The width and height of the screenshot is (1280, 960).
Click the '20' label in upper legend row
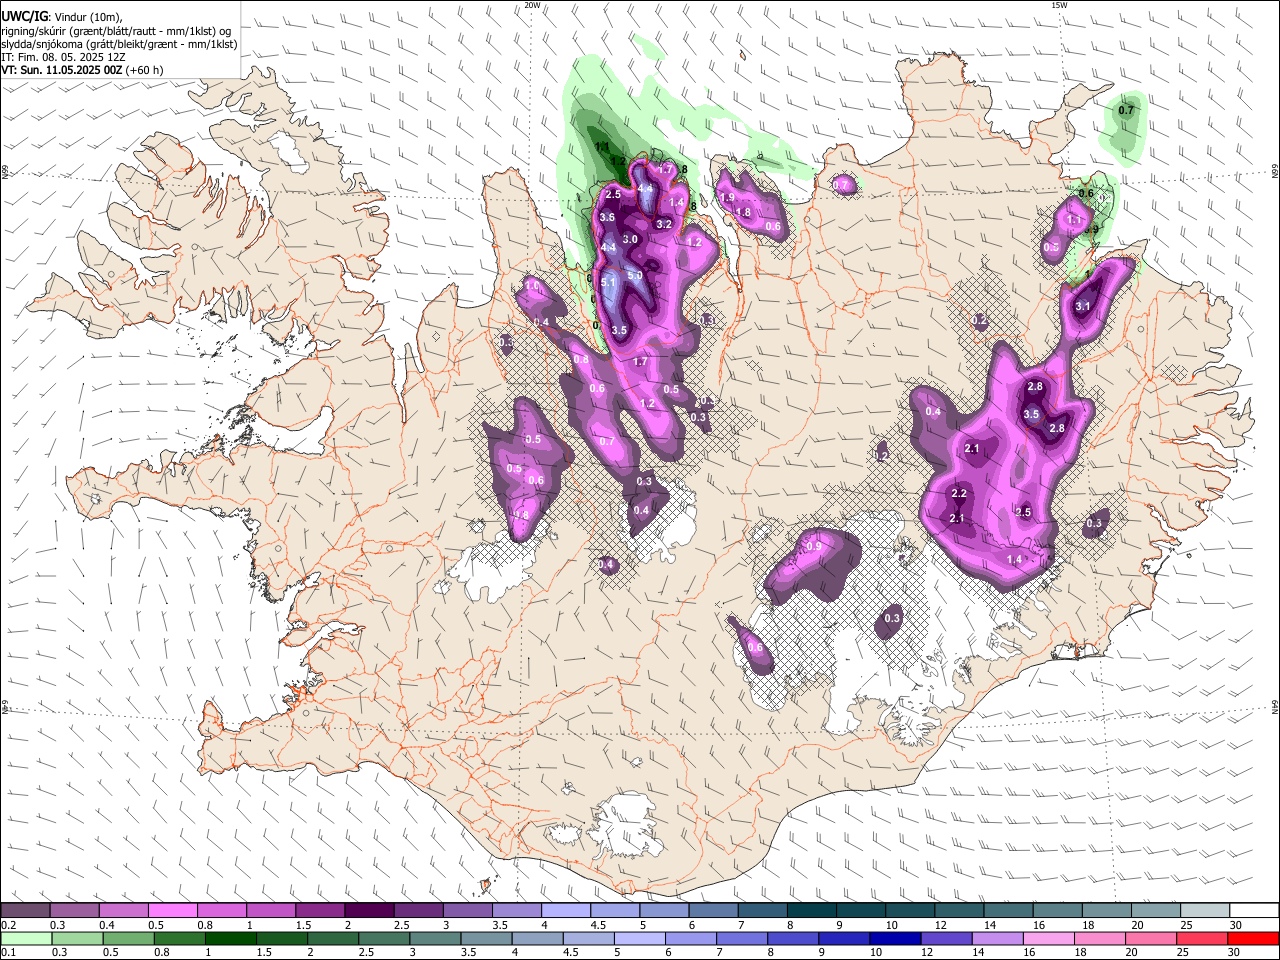click(x=1138, y=925)
